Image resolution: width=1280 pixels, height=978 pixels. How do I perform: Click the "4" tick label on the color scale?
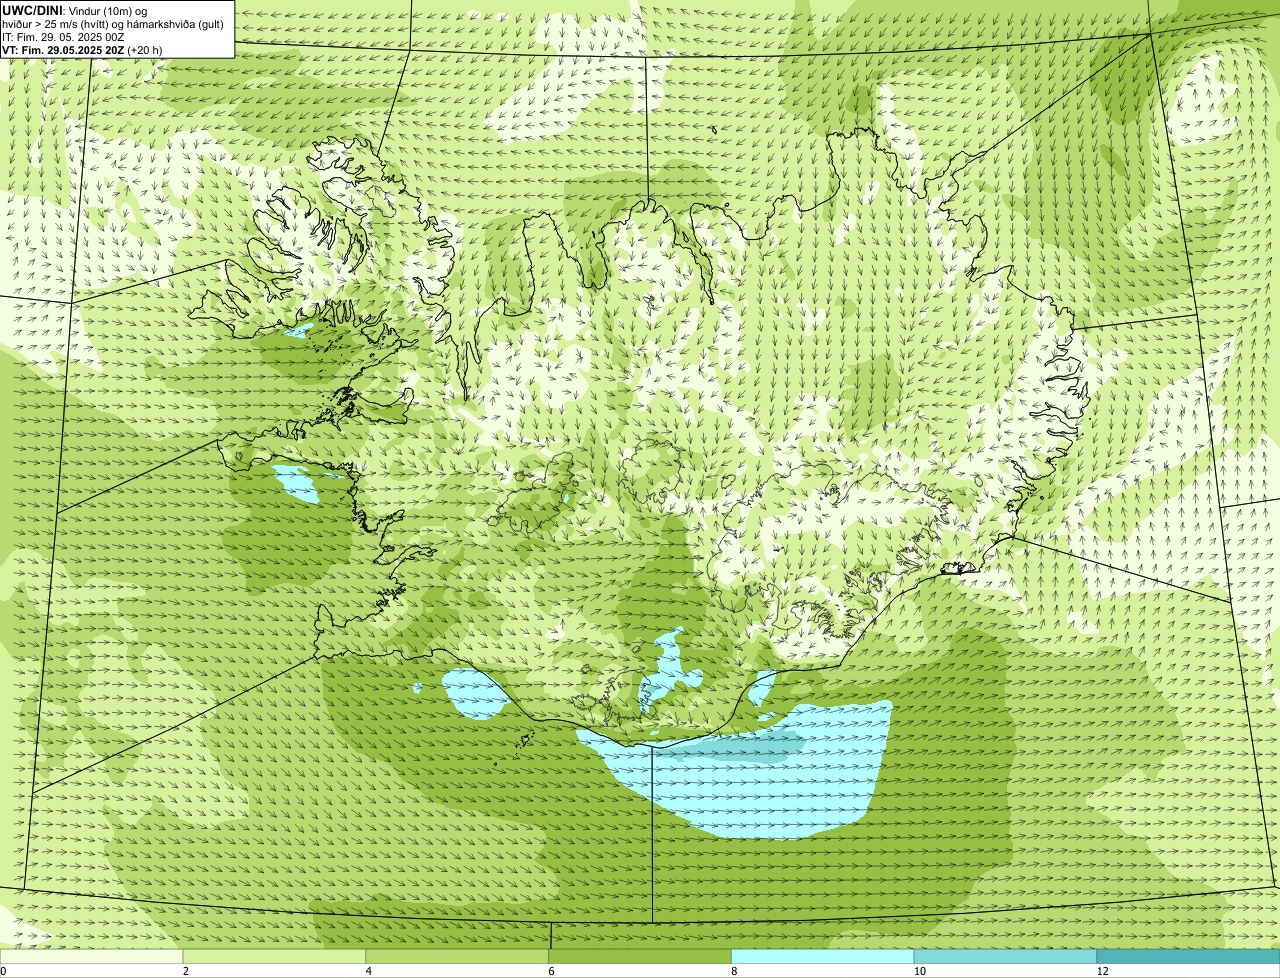(x=368, y=971)
